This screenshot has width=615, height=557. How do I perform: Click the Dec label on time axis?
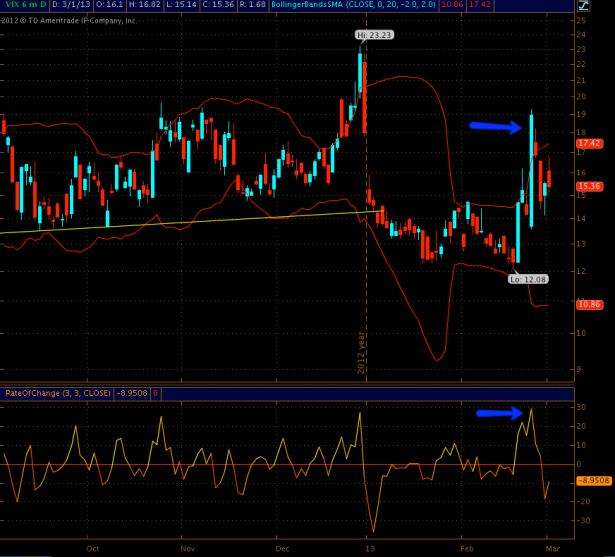tap(283, 549)
